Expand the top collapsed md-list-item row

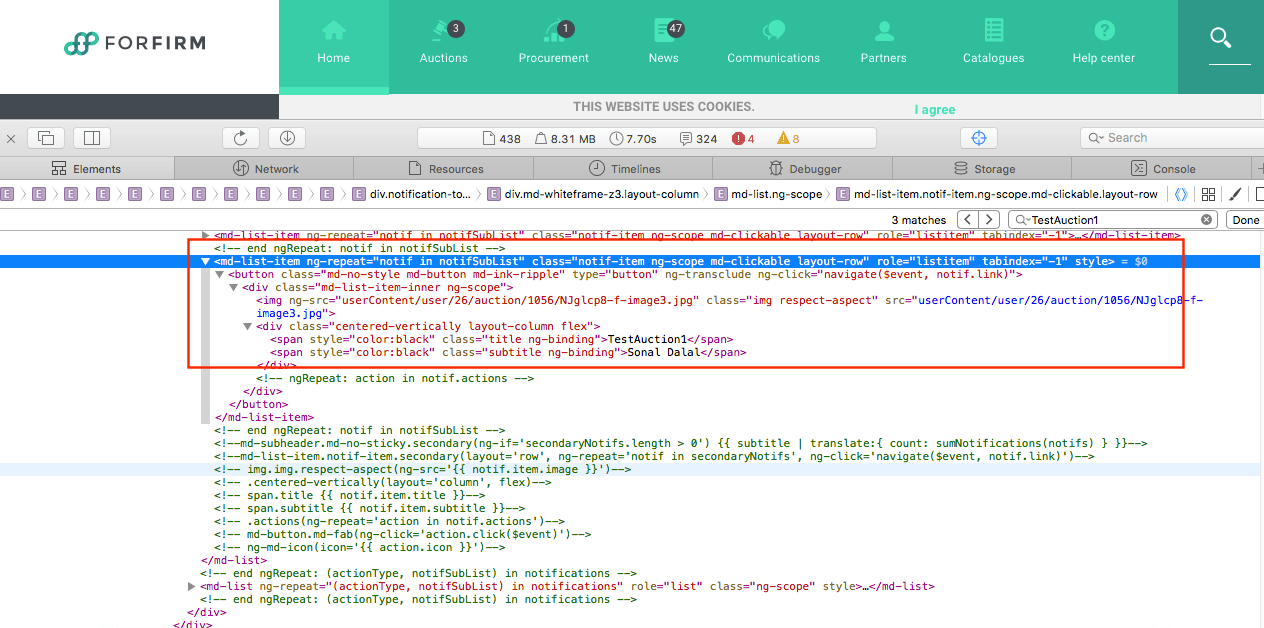[x=206, y=235]
